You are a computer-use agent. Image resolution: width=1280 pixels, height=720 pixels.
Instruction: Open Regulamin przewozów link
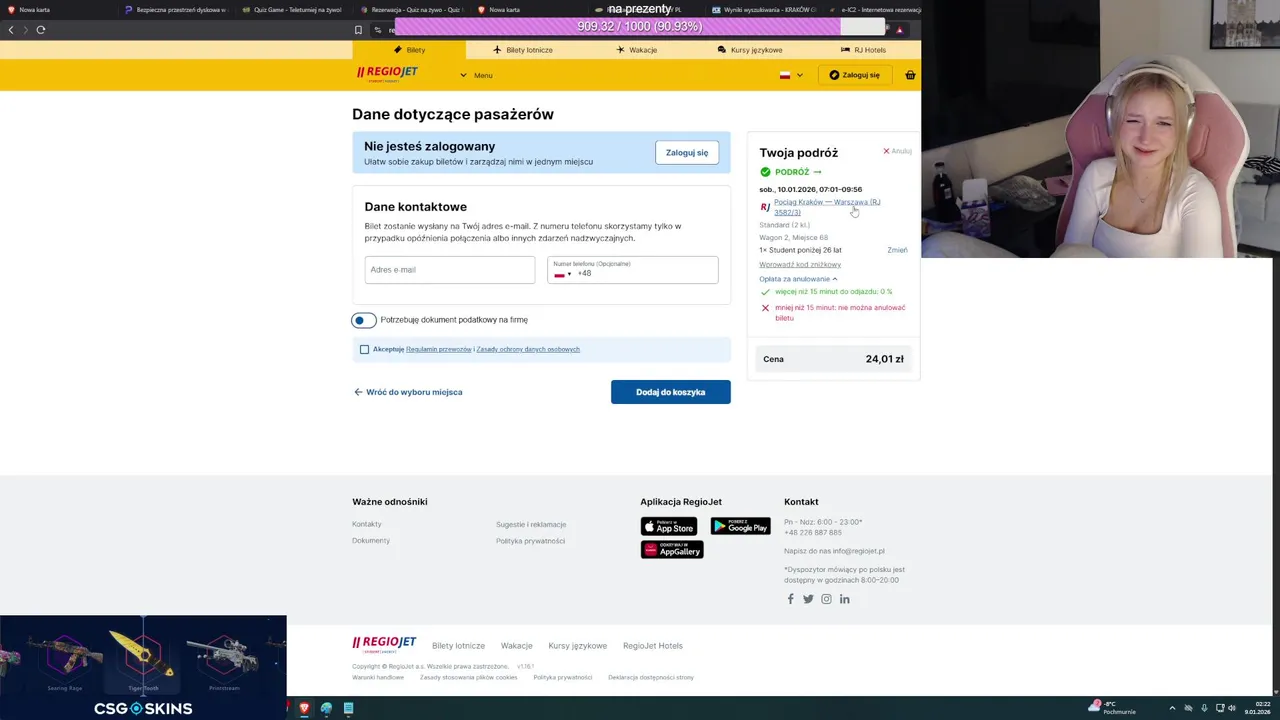[438, 349]
